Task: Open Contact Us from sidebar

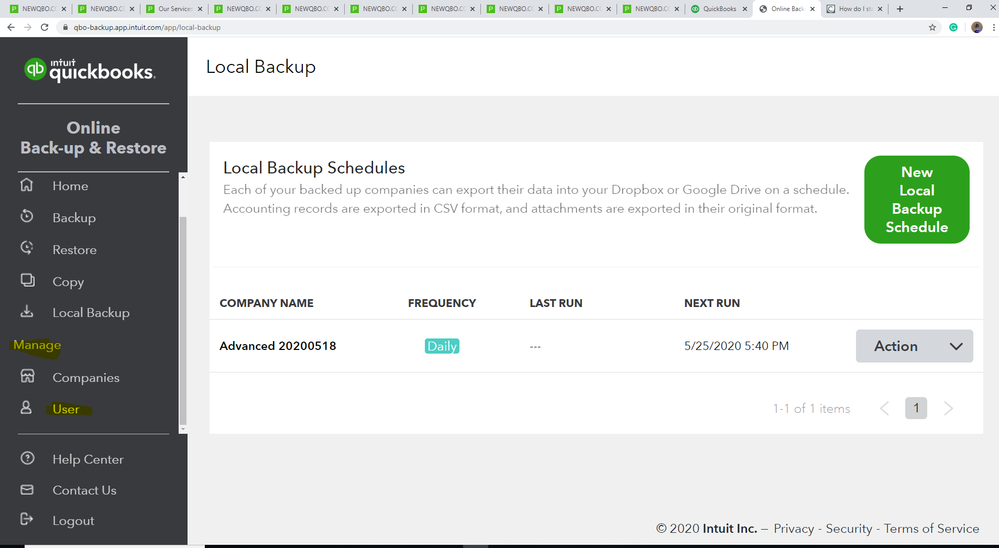Action: (84, 490)
